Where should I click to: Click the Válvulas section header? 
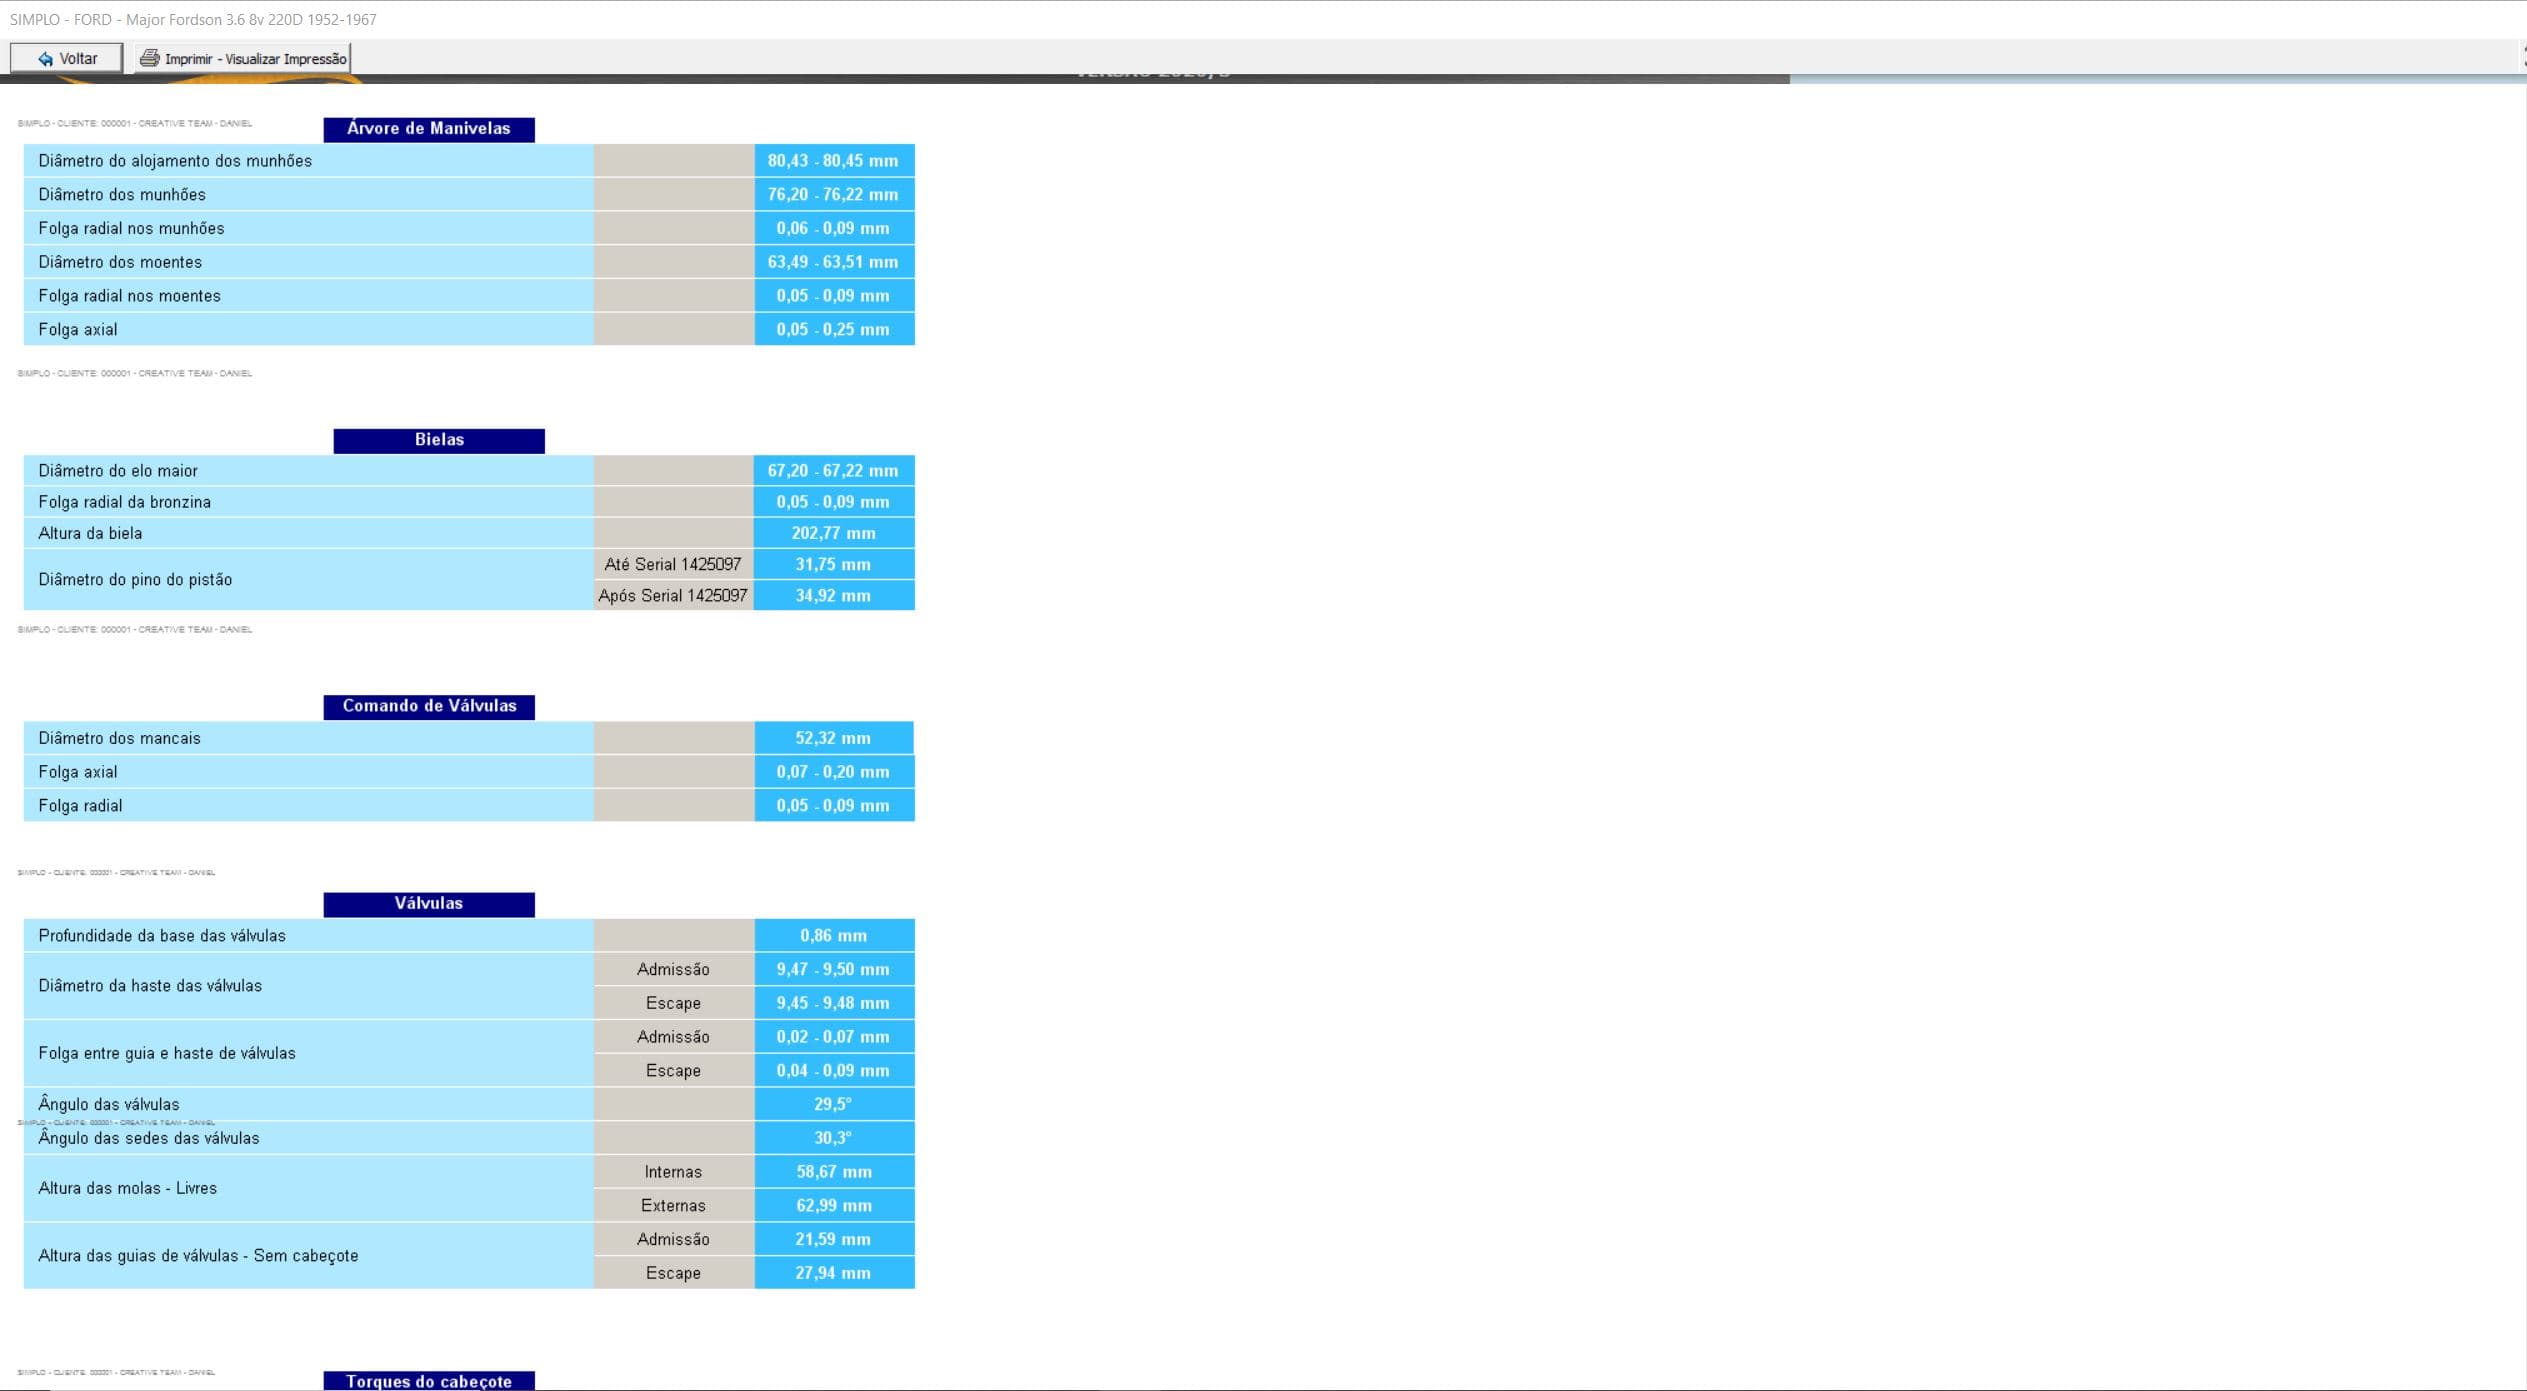coord(428,903)
